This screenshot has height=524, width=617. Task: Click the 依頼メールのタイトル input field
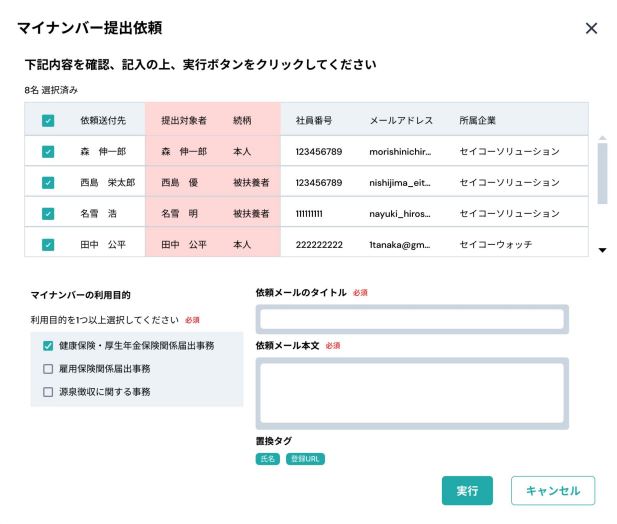pyautogui.click(x=412, y=319)
